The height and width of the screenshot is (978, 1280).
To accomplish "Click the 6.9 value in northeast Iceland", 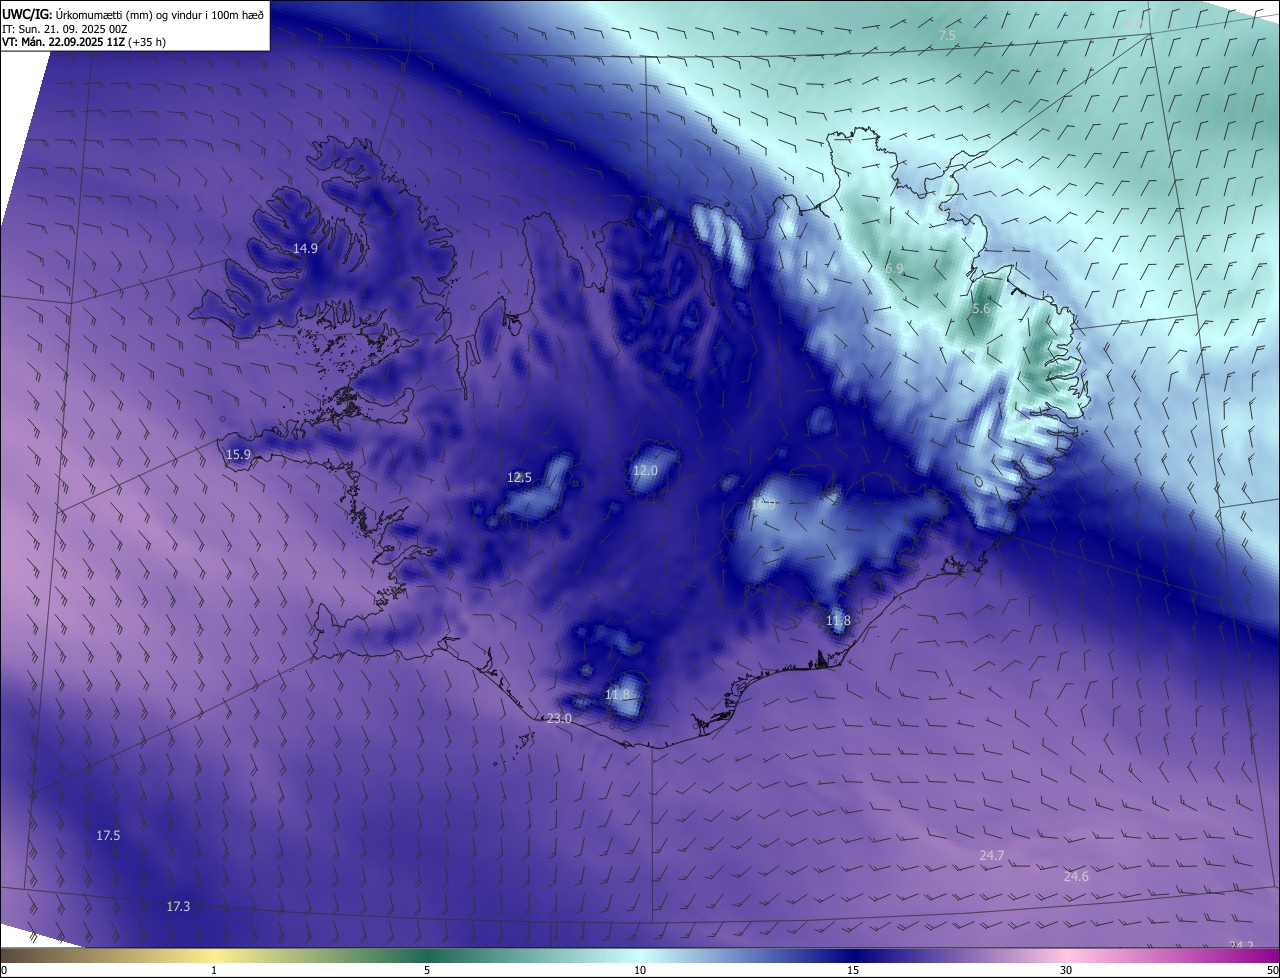I will point(894,269).
